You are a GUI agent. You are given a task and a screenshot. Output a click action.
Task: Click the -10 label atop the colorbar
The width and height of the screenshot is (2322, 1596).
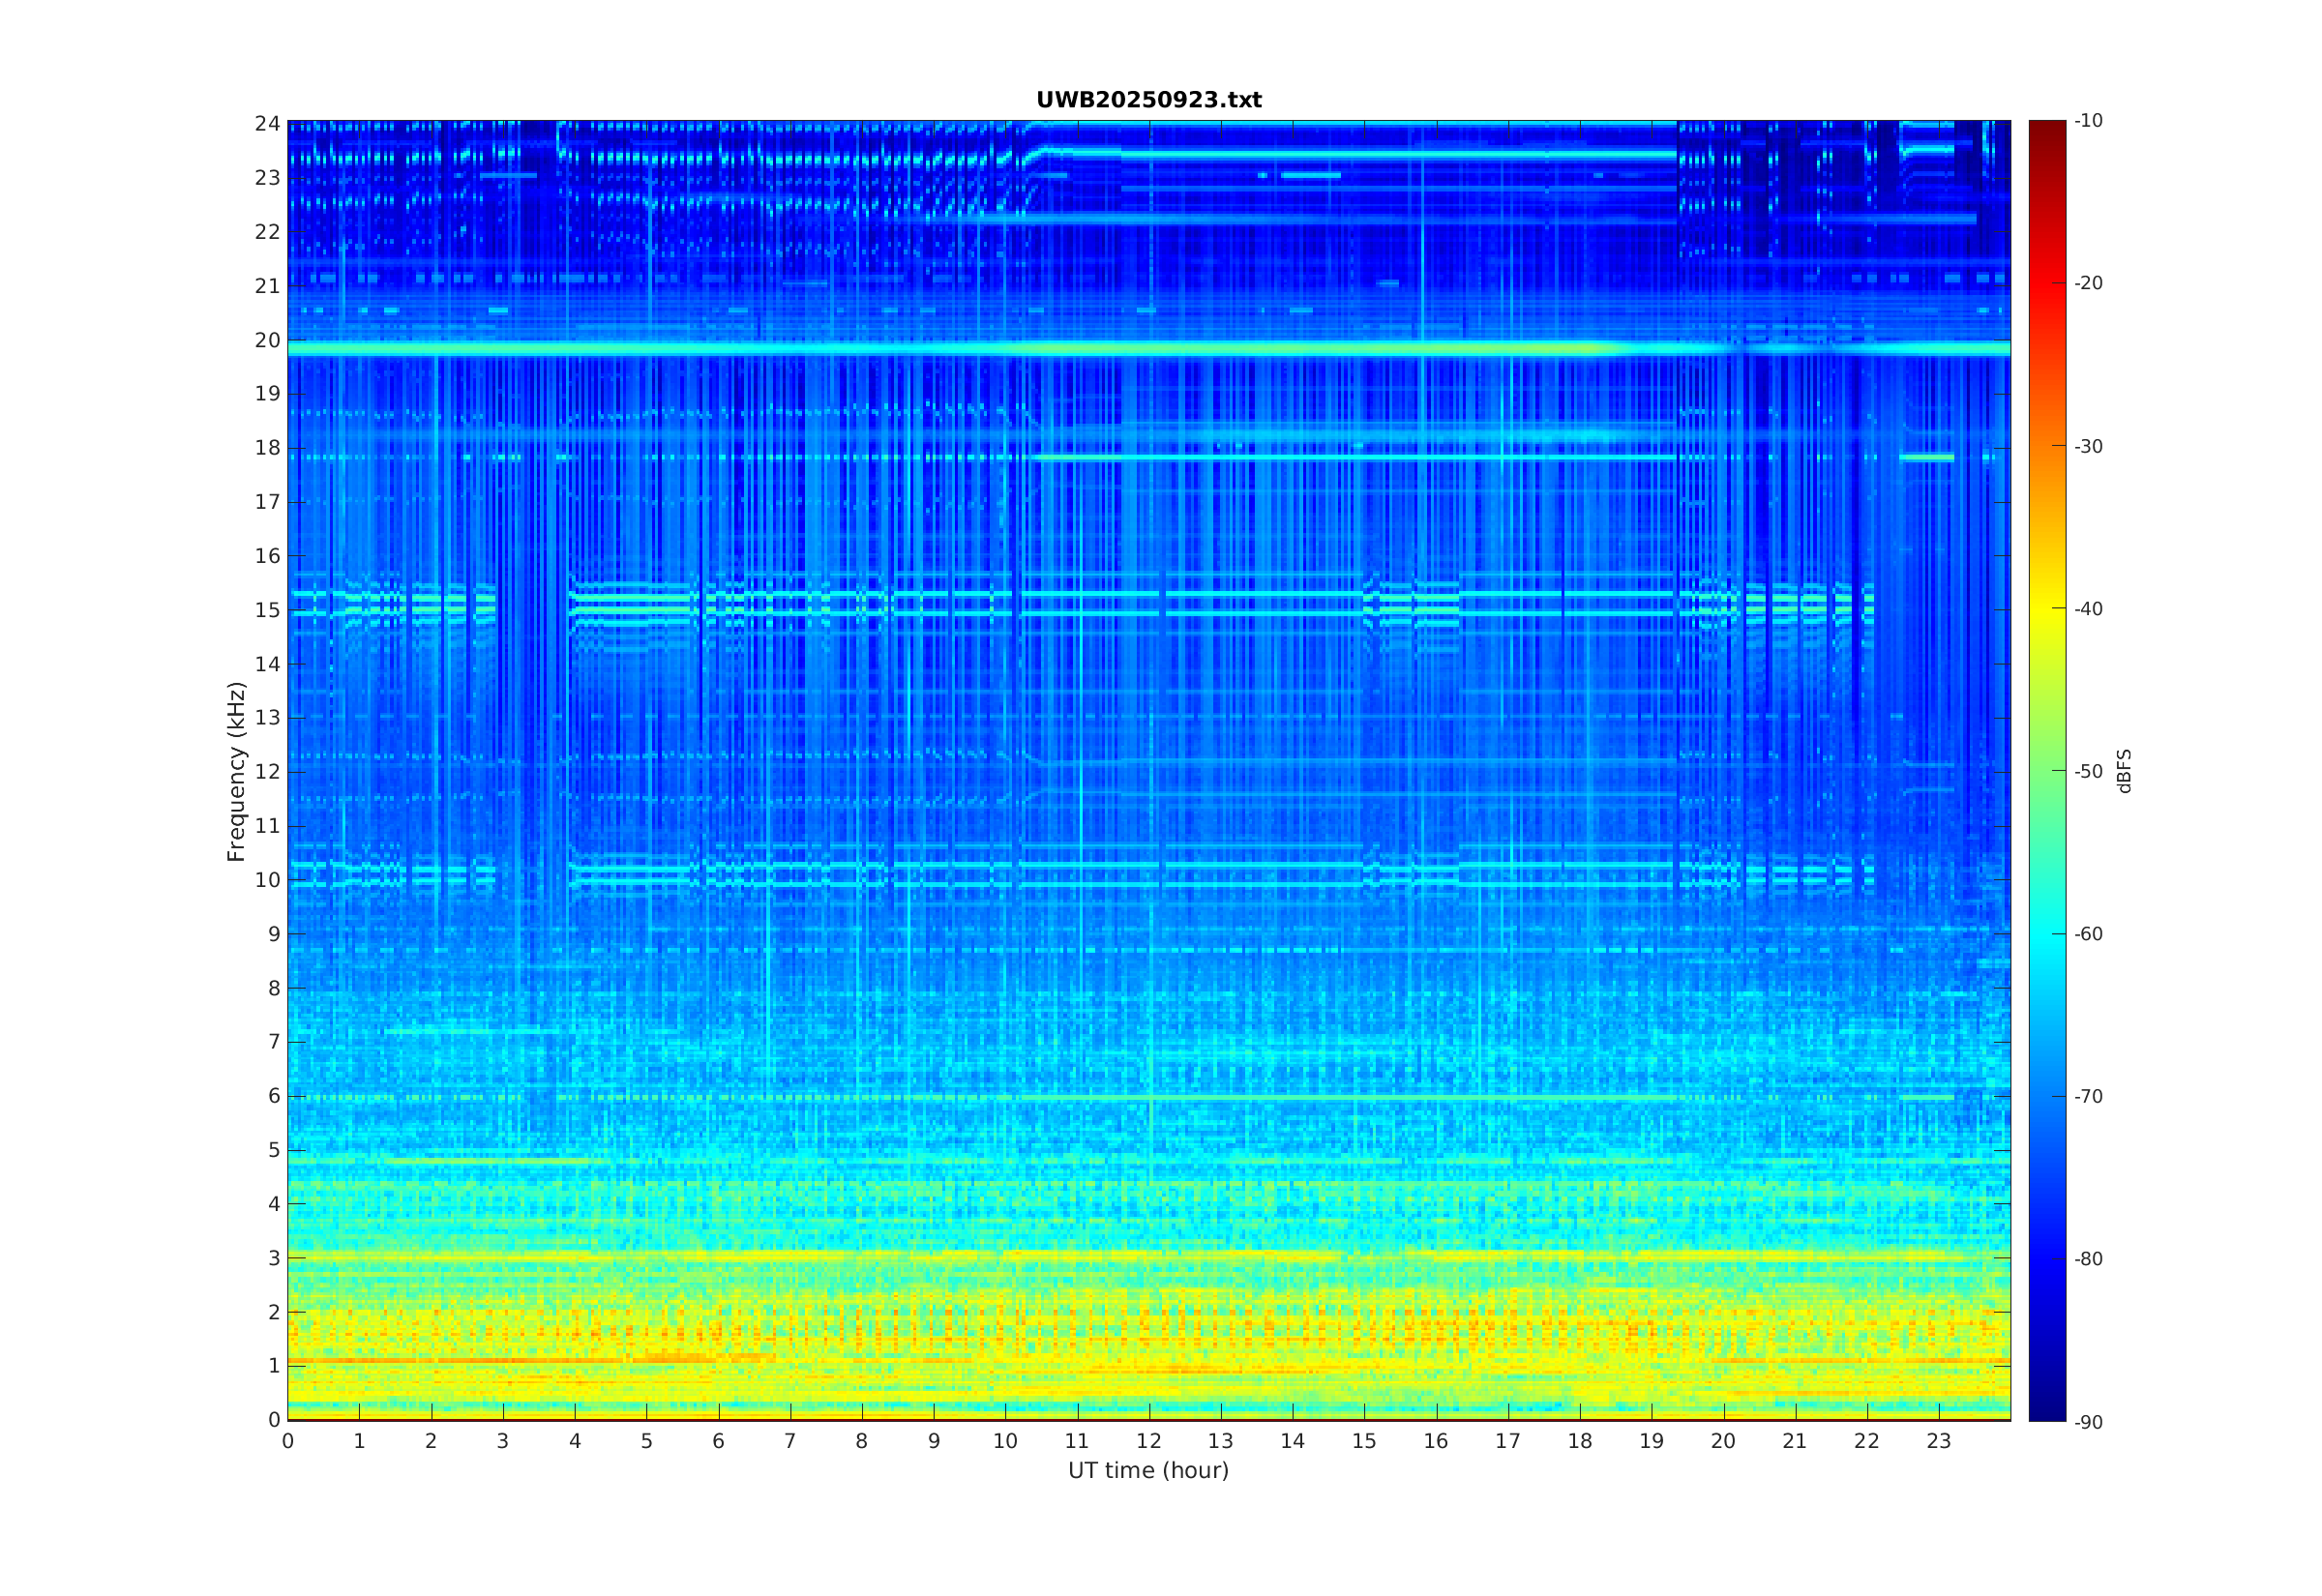coord(2088,121)
